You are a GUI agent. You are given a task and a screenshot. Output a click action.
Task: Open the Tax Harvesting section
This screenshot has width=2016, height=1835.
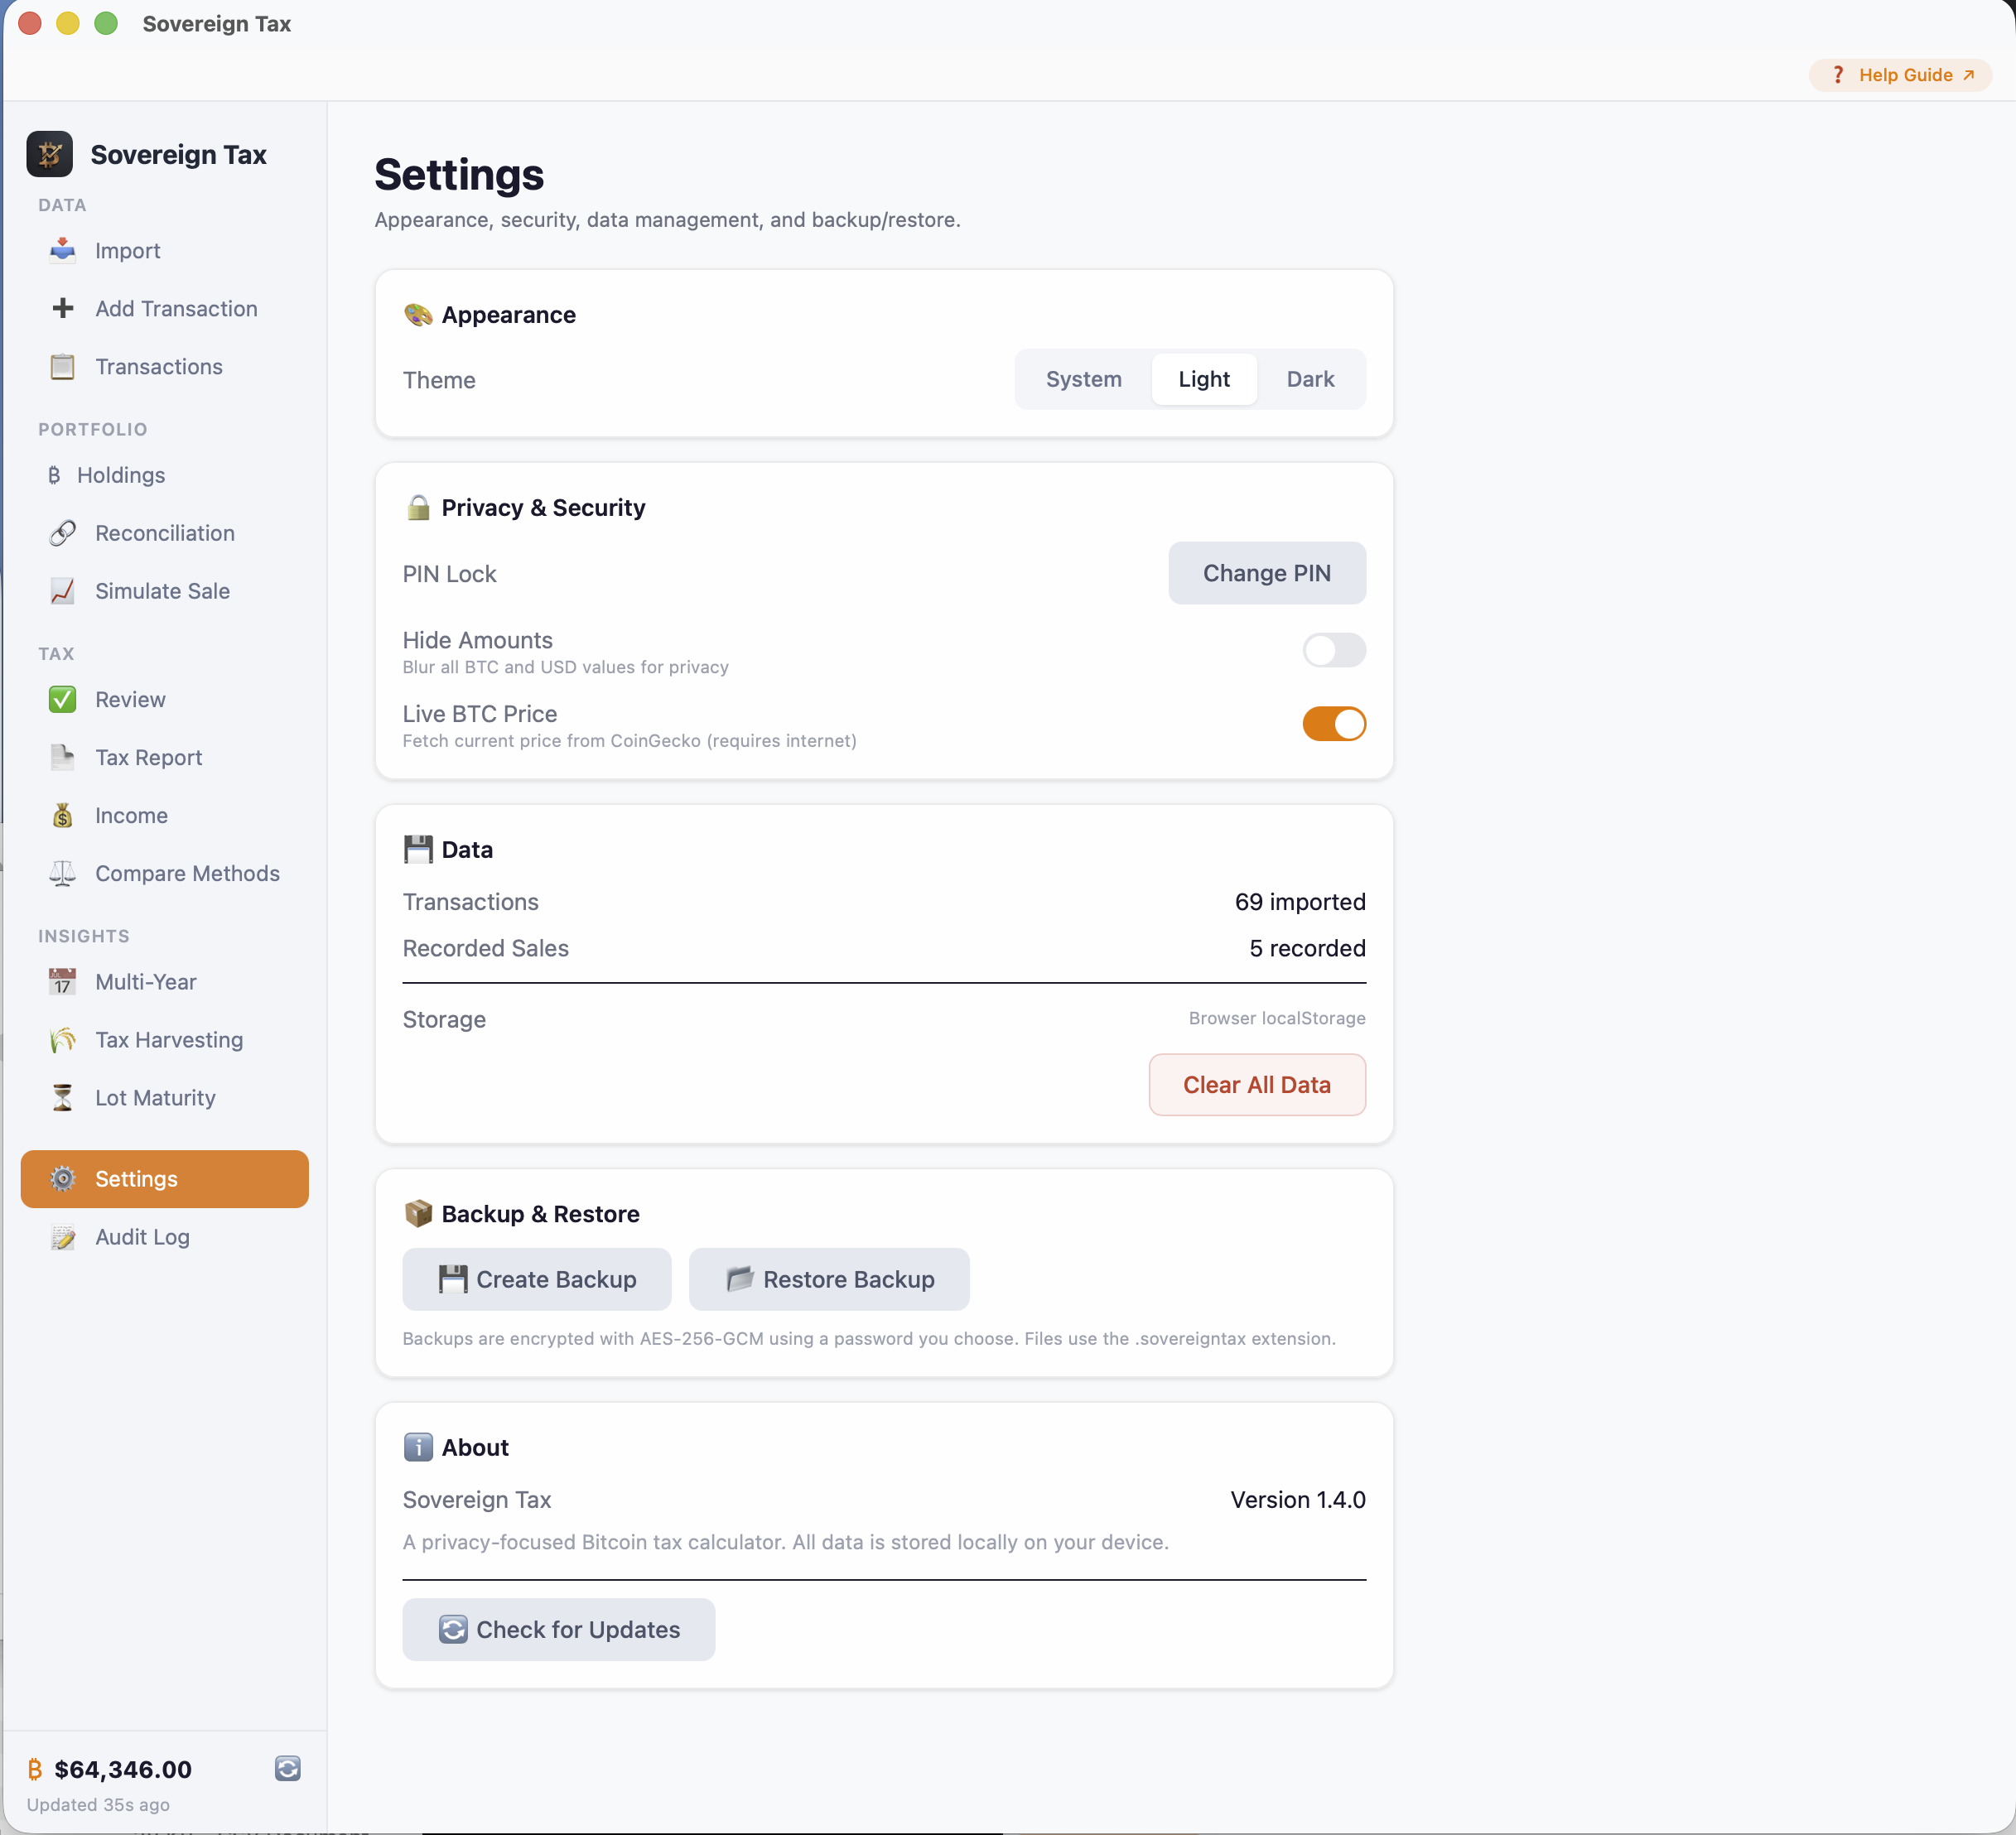coord(168,1040)
